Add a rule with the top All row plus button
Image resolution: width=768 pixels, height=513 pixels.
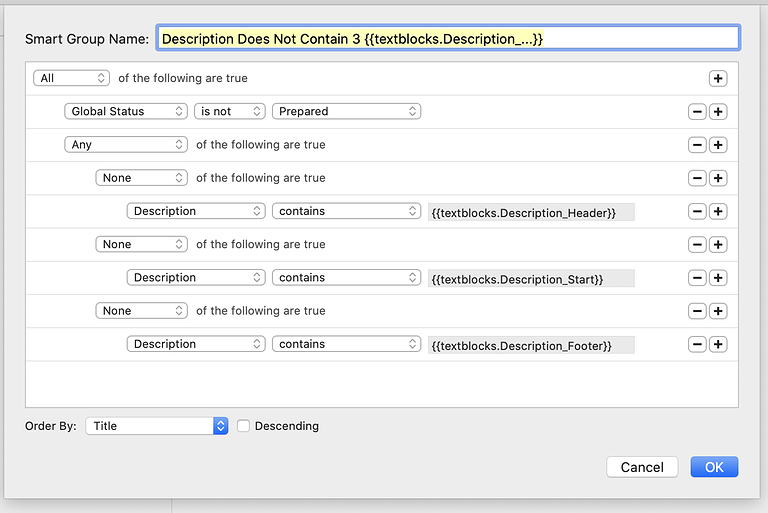pyautogui.click(x=718, y=78)
